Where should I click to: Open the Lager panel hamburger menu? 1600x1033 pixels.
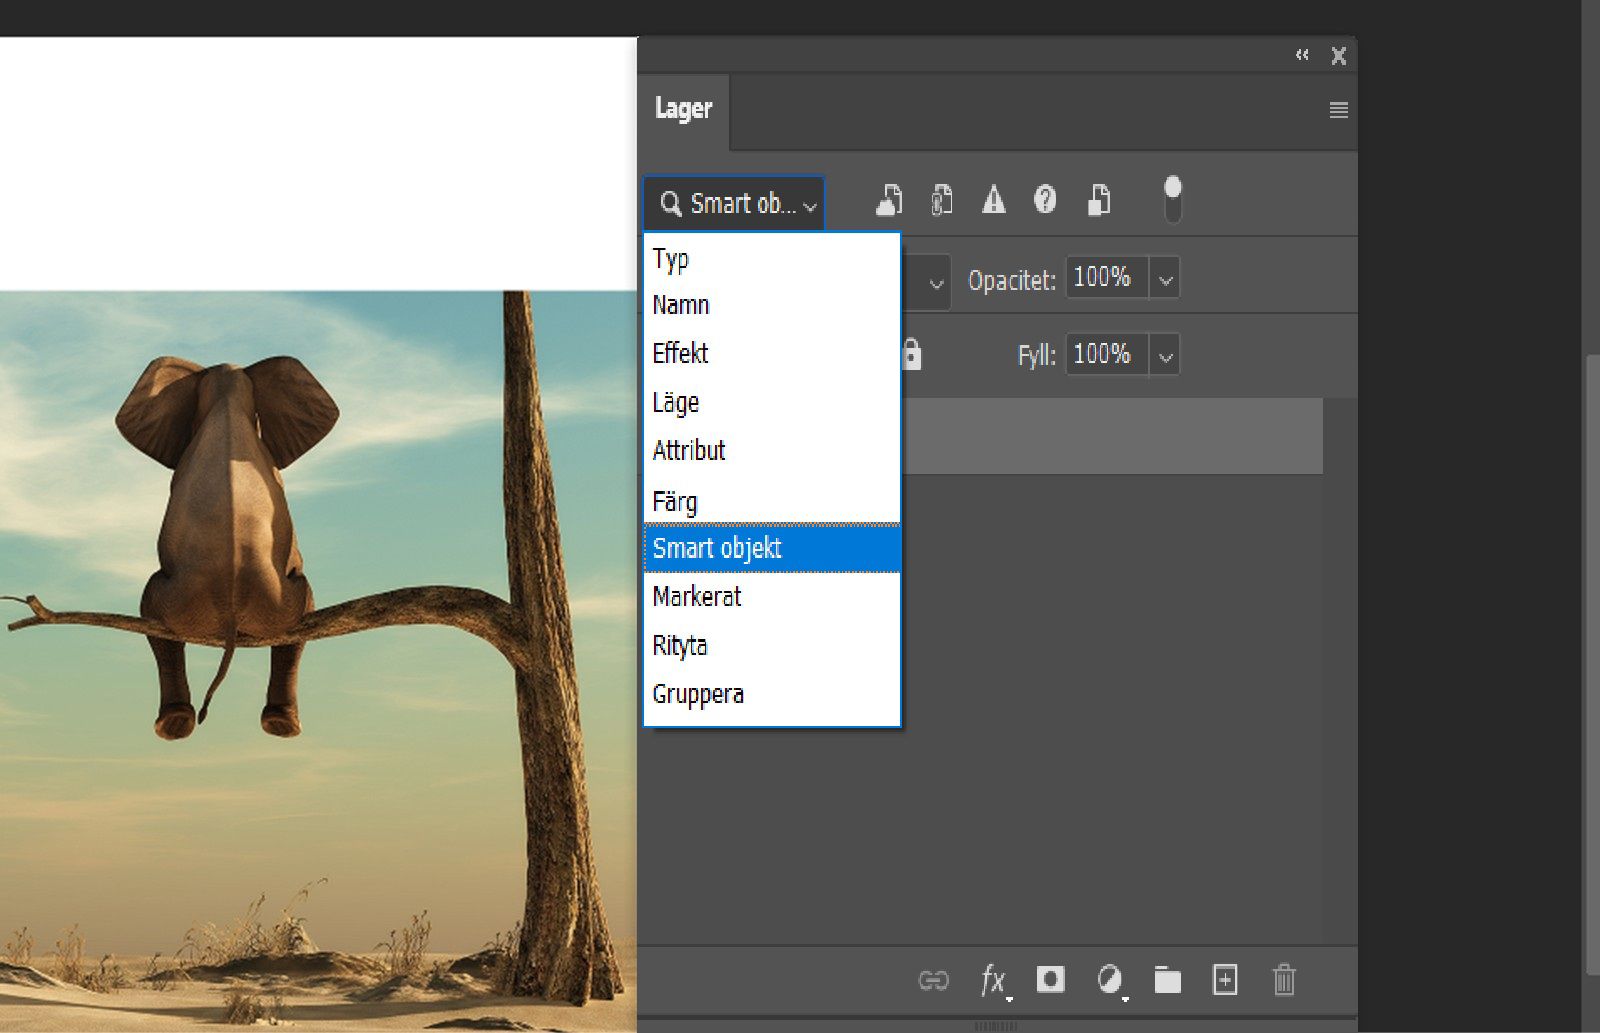pyautogui.click(x=1338, y=111)
